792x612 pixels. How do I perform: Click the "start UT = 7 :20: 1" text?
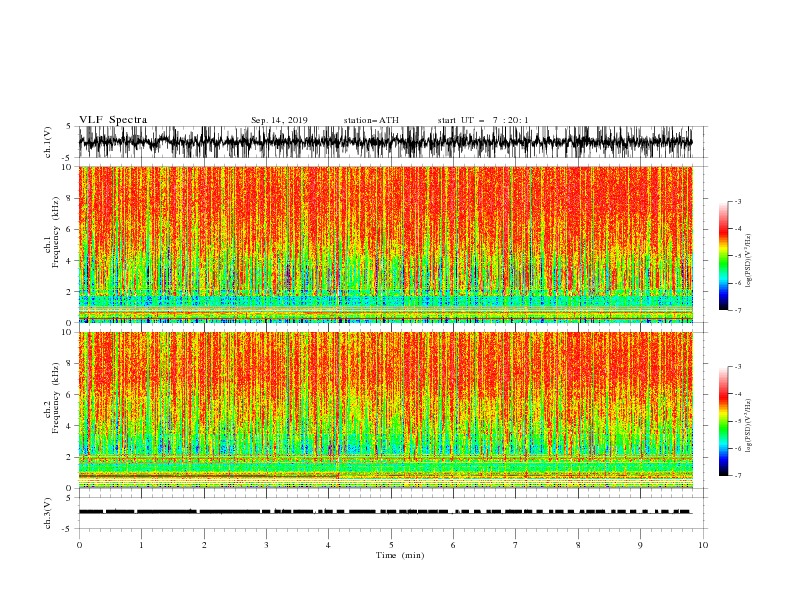(483, 120)
